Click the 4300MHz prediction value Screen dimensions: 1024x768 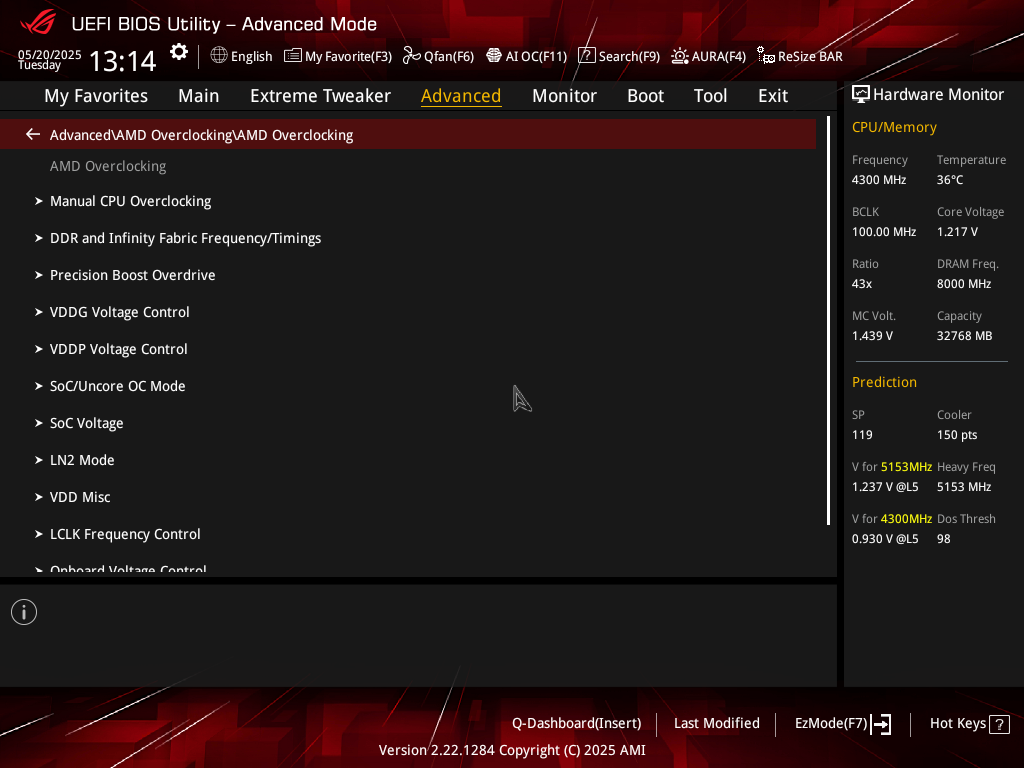pyautogui.click(x=906, y=519)
